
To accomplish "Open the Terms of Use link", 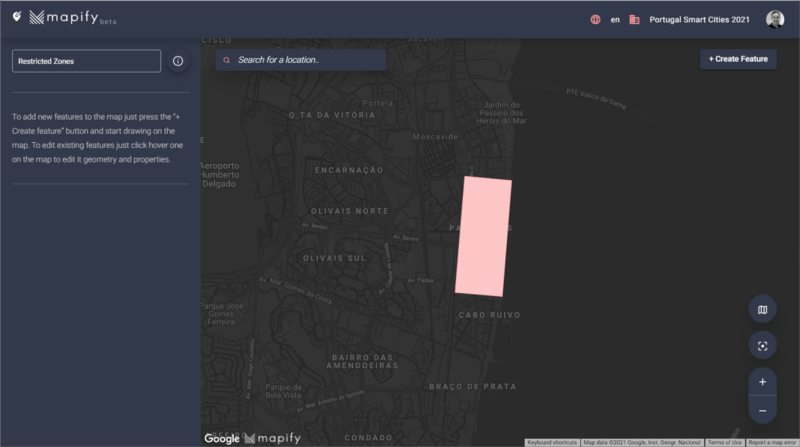I will coord(724,442).
